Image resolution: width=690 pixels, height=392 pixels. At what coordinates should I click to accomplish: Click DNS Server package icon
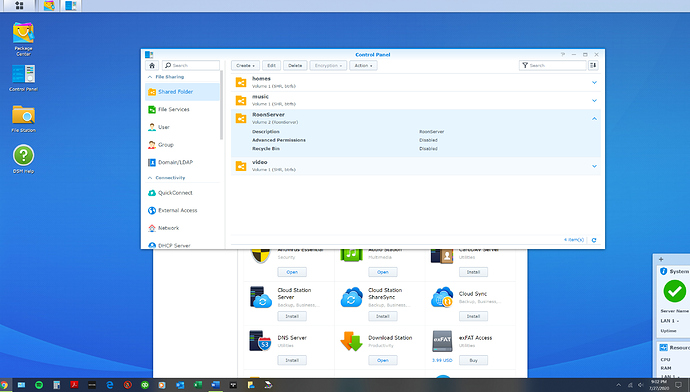click(260, 341)
